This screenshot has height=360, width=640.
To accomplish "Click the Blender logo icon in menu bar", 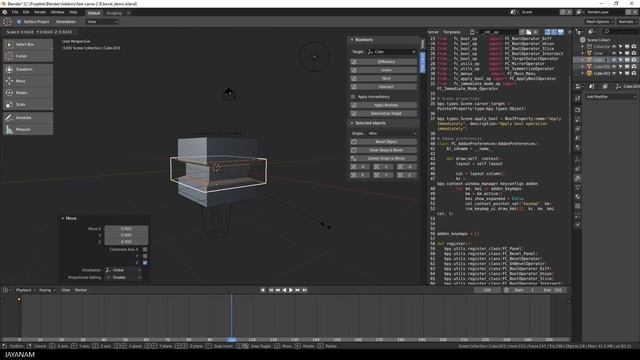I will pos(5,12).
